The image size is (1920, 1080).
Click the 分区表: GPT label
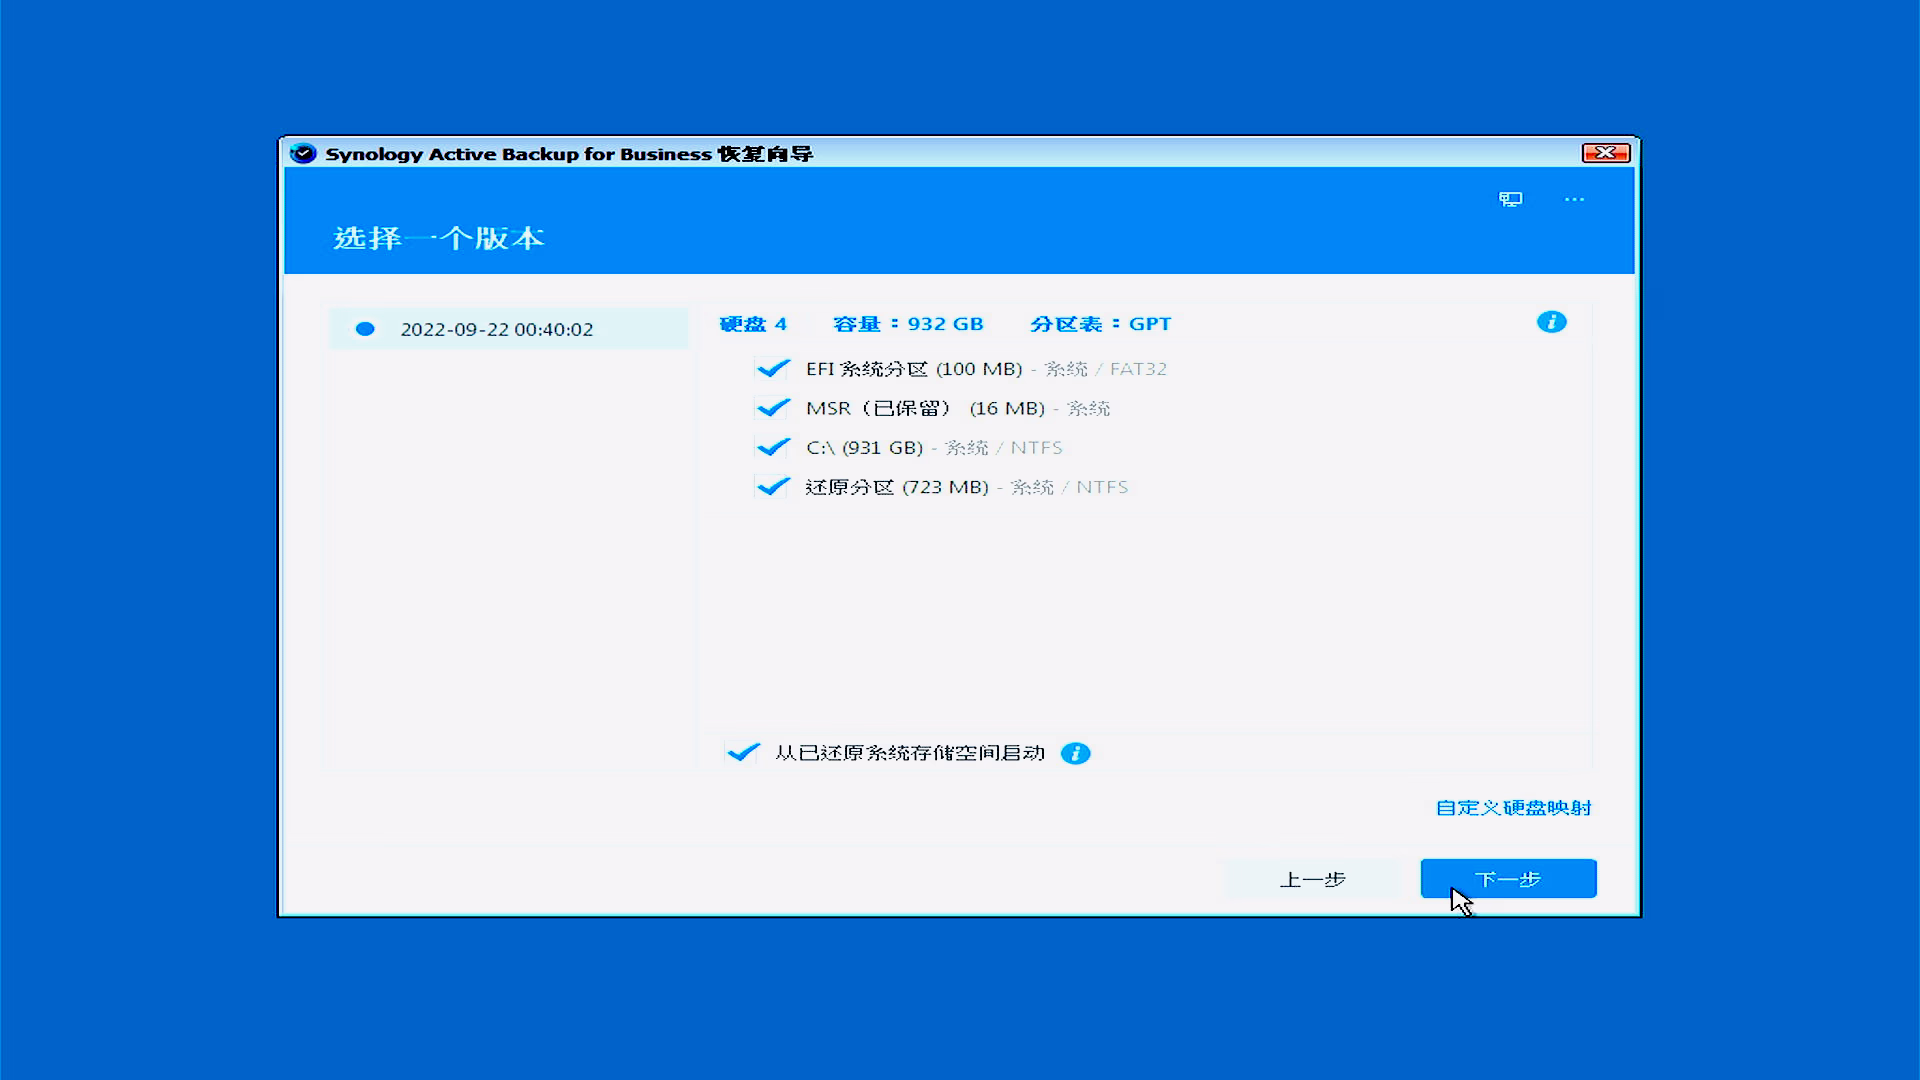(x=1100, y=324)
